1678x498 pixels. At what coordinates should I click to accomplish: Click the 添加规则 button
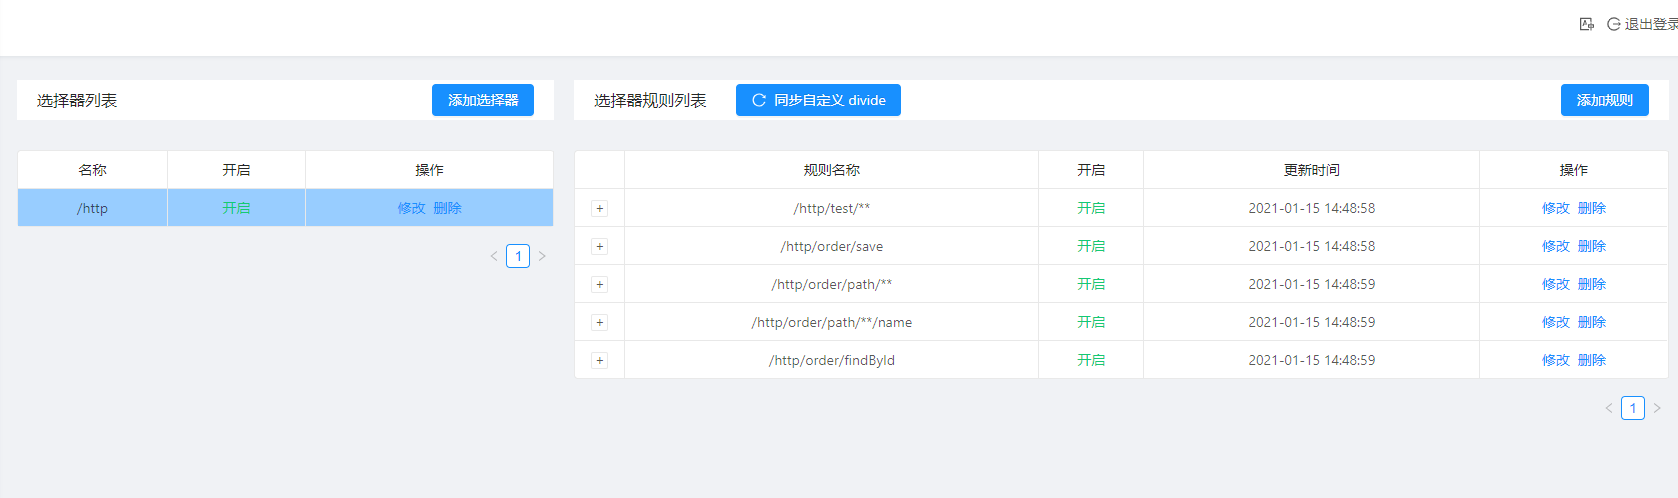[x=1604, y=100]
